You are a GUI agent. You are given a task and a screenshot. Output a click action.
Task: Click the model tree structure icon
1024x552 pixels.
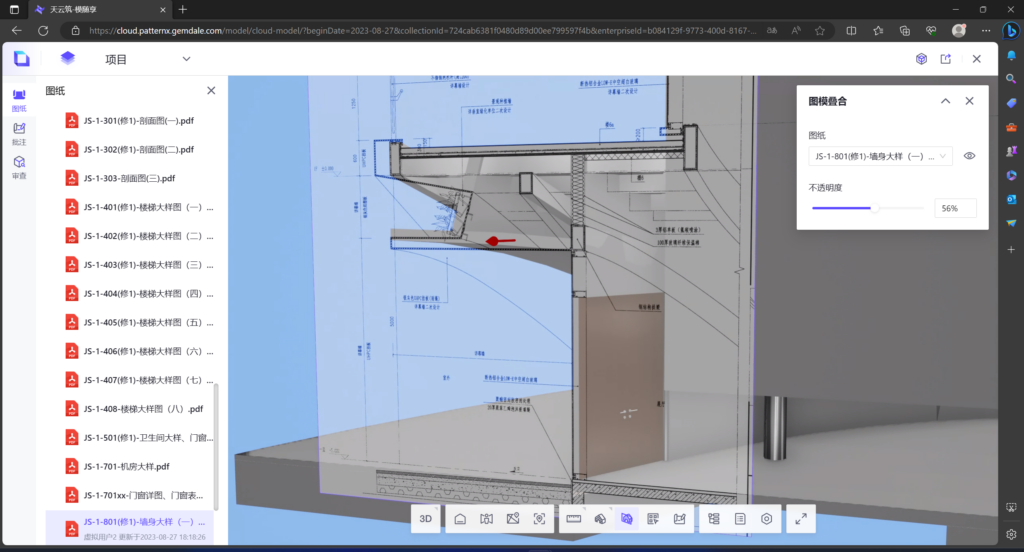pyautogui.click(x=713, y=519)
